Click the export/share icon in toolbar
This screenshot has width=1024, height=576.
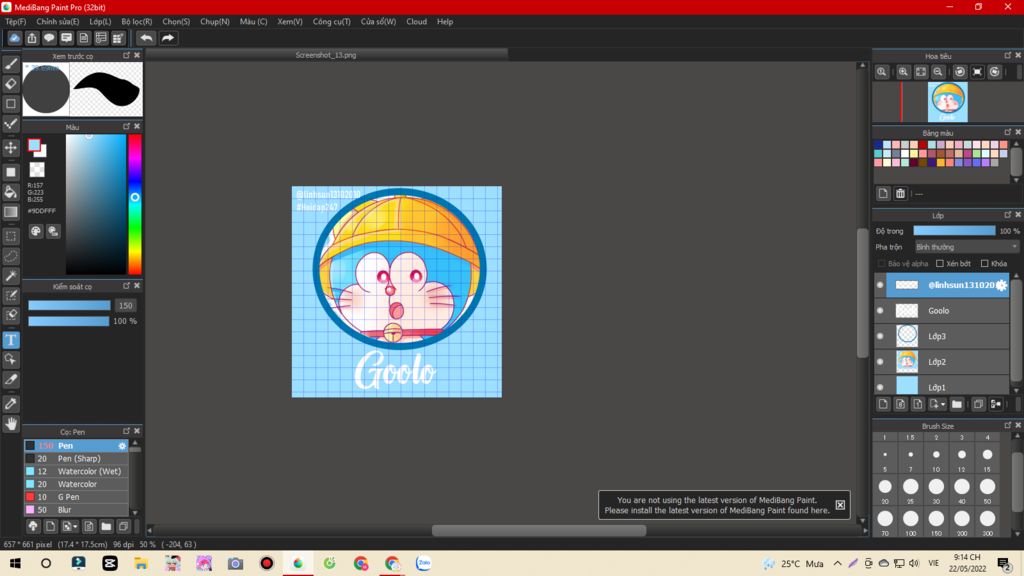pyautogui.click(x=32, y=38)
